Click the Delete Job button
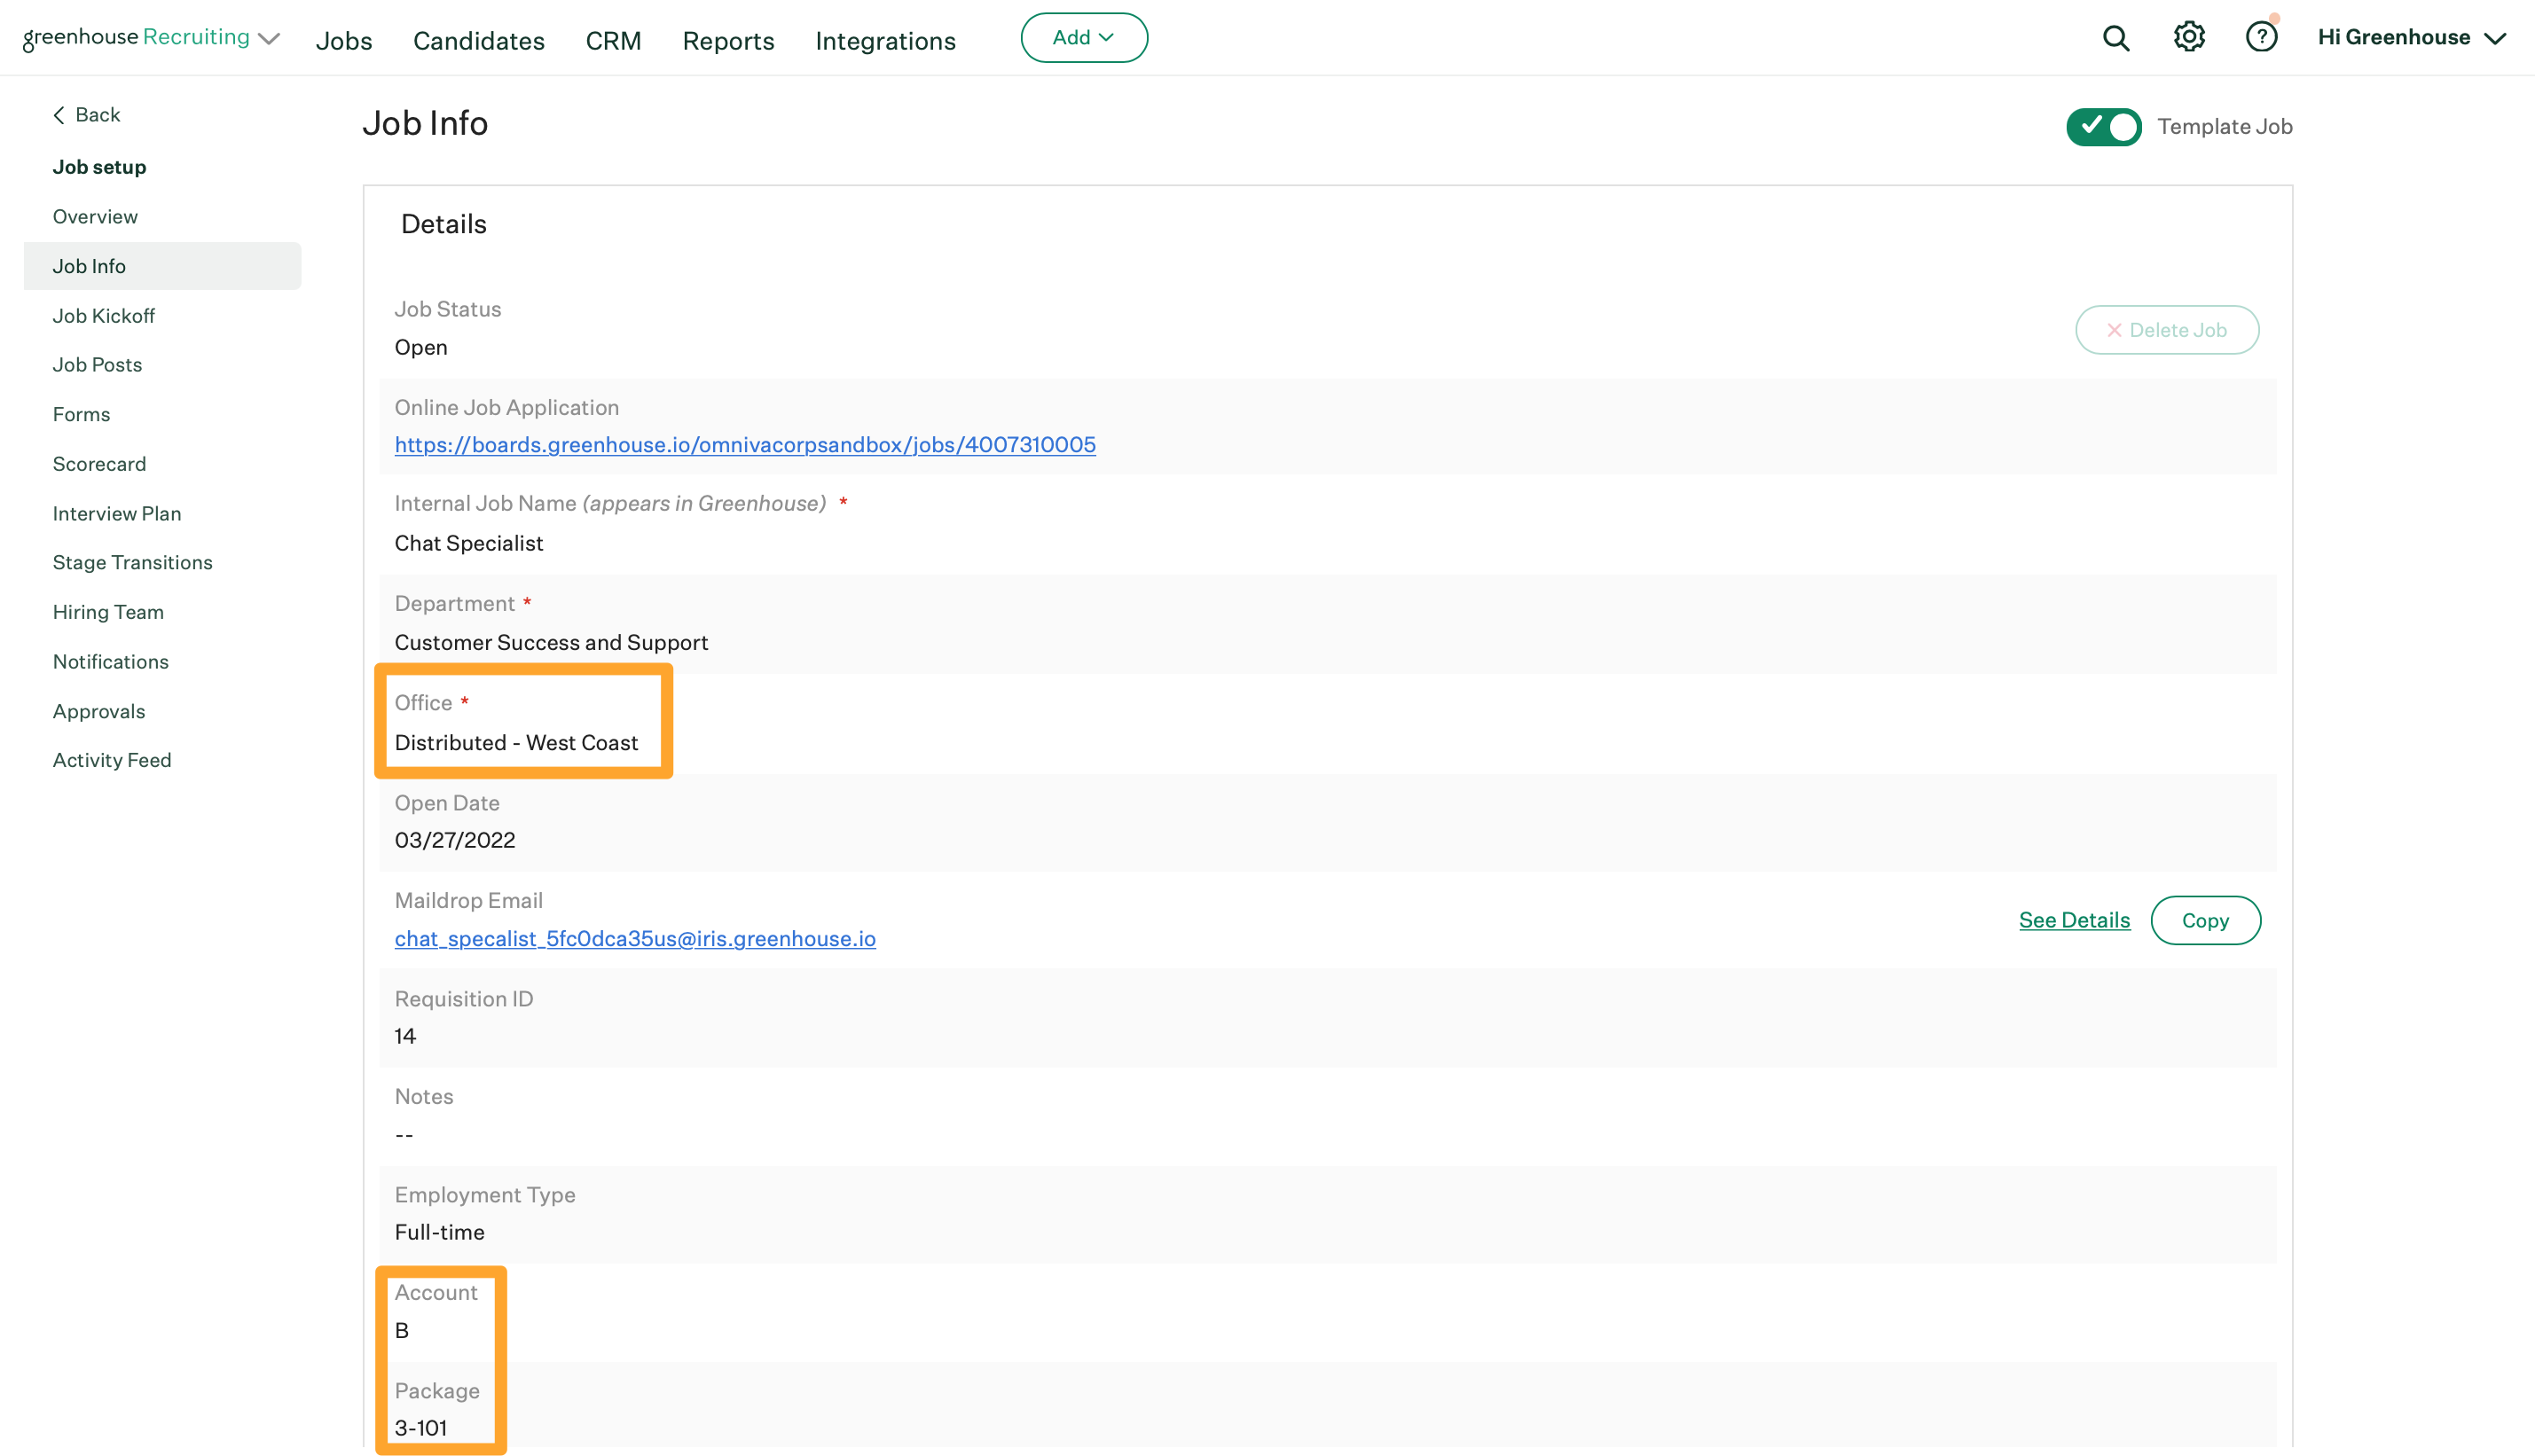 [2166, 330]
